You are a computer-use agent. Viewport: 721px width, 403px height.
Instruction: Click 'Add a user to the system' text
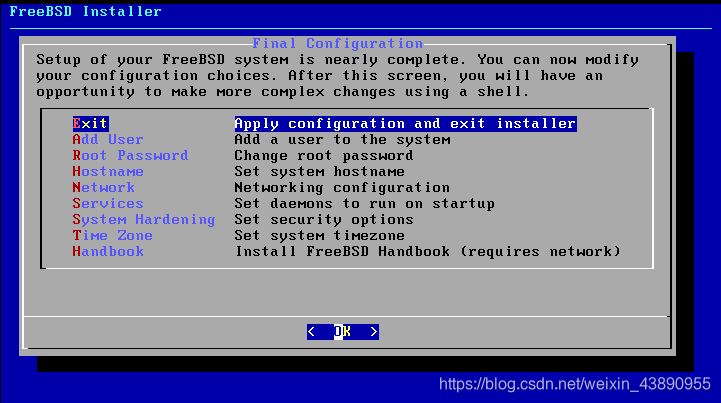[x=343, y=139]
